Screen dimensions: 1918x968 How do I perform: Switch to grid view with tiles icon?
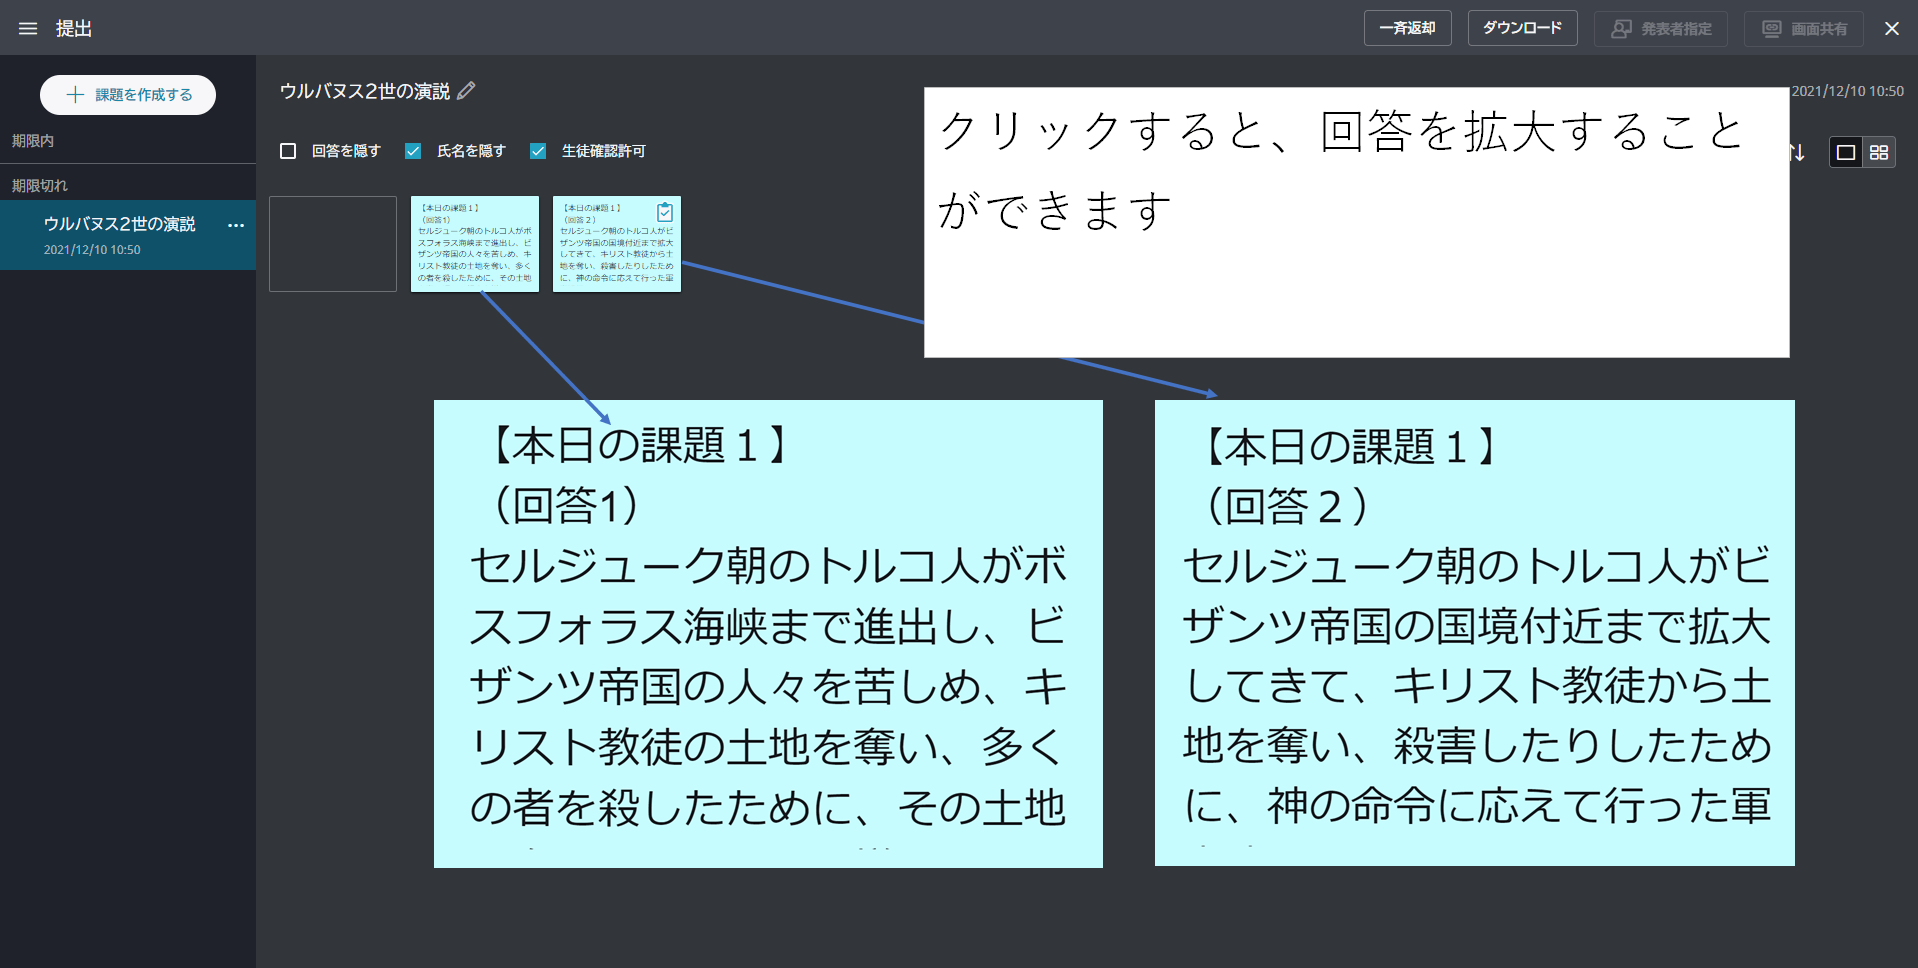point(1879,152)
